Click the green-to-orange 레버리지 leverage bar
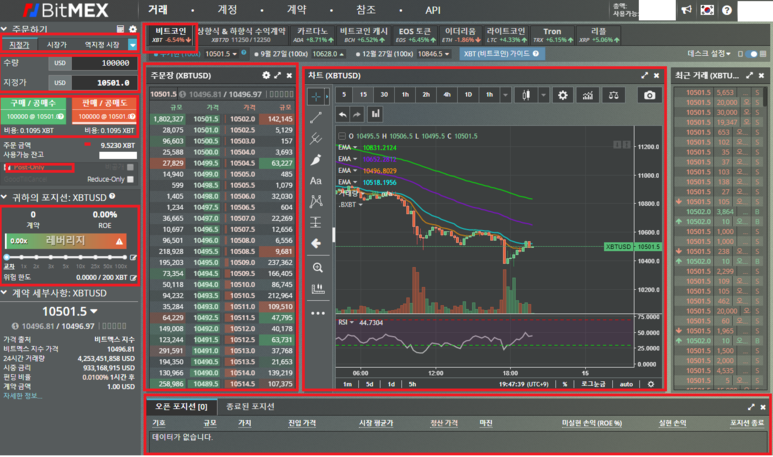Viewport: 773px width, 457px height. (x=65, y=241)
